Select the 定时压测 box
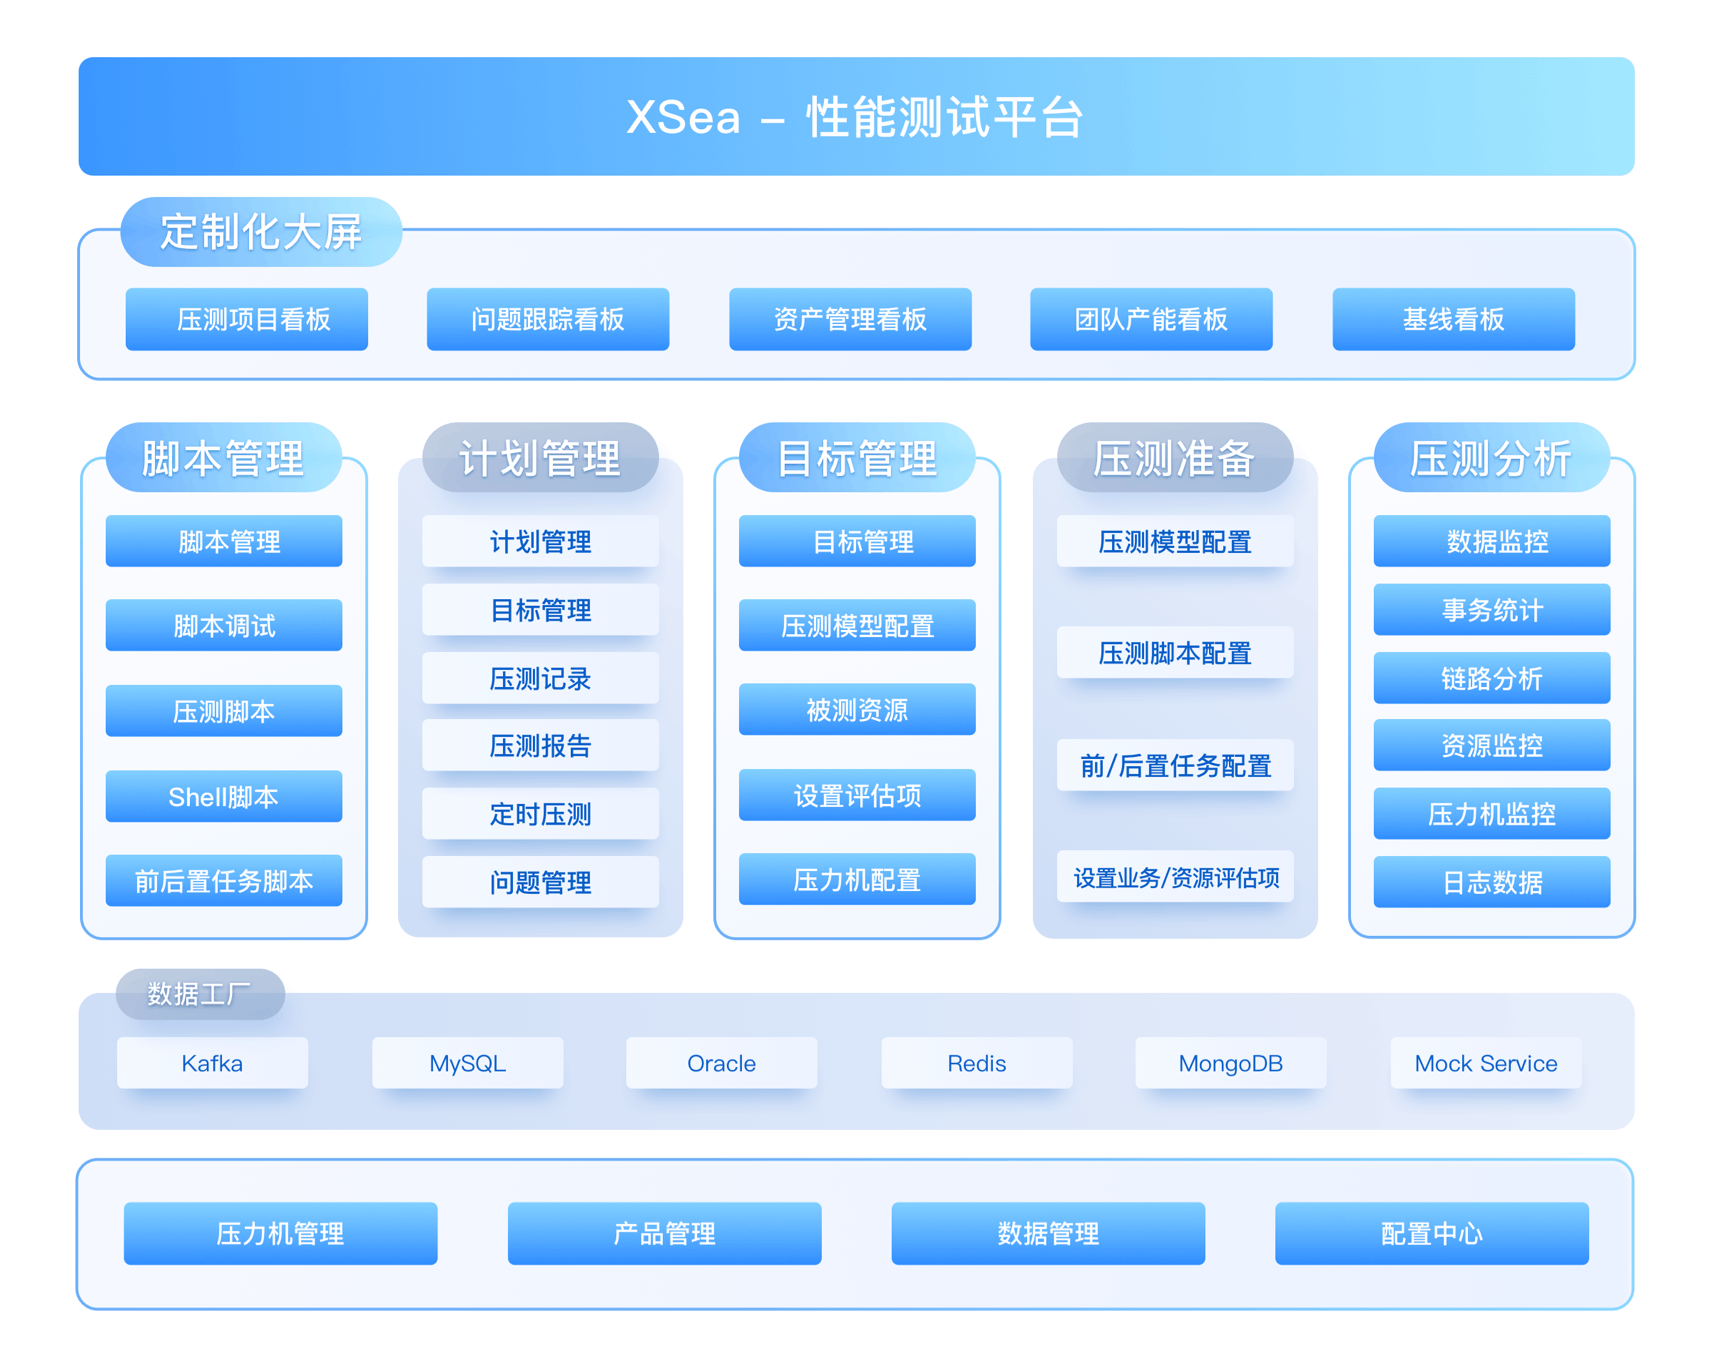 click(540, 813)
